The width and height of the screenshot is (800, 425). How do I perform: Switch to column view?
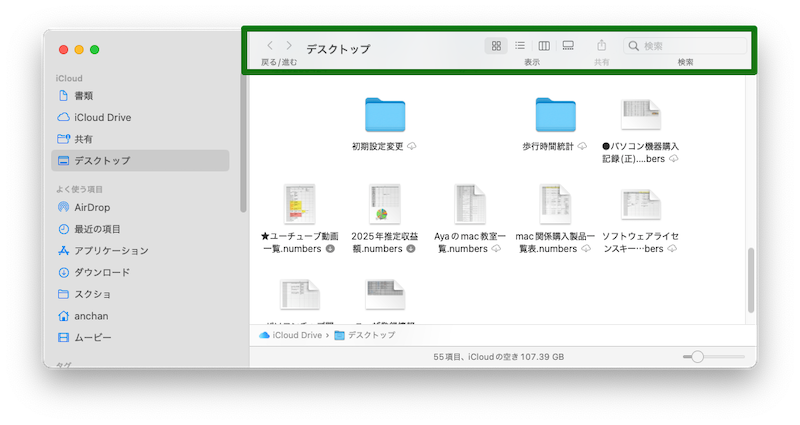[x=544, y=46]
